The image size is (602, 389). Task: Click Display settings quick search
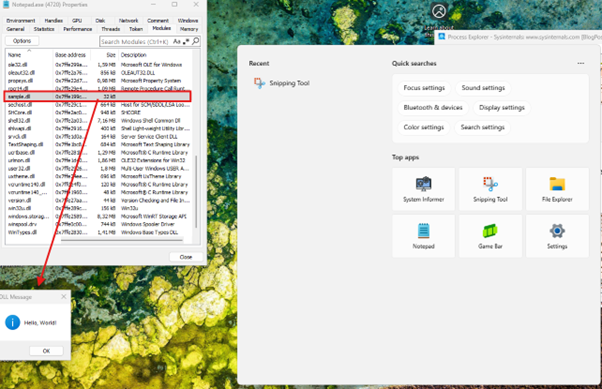coord(501,108)
